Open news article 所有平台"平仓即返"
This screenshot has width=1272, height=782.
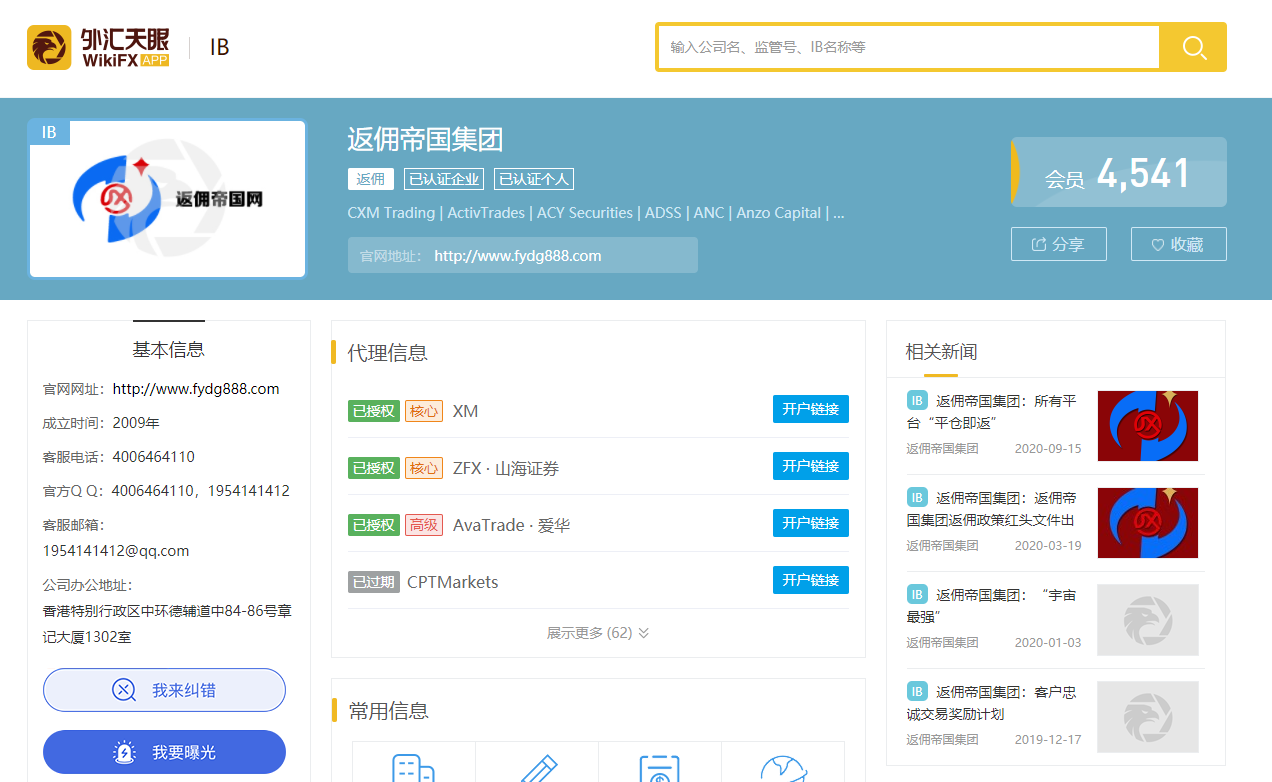coord(992,411)
